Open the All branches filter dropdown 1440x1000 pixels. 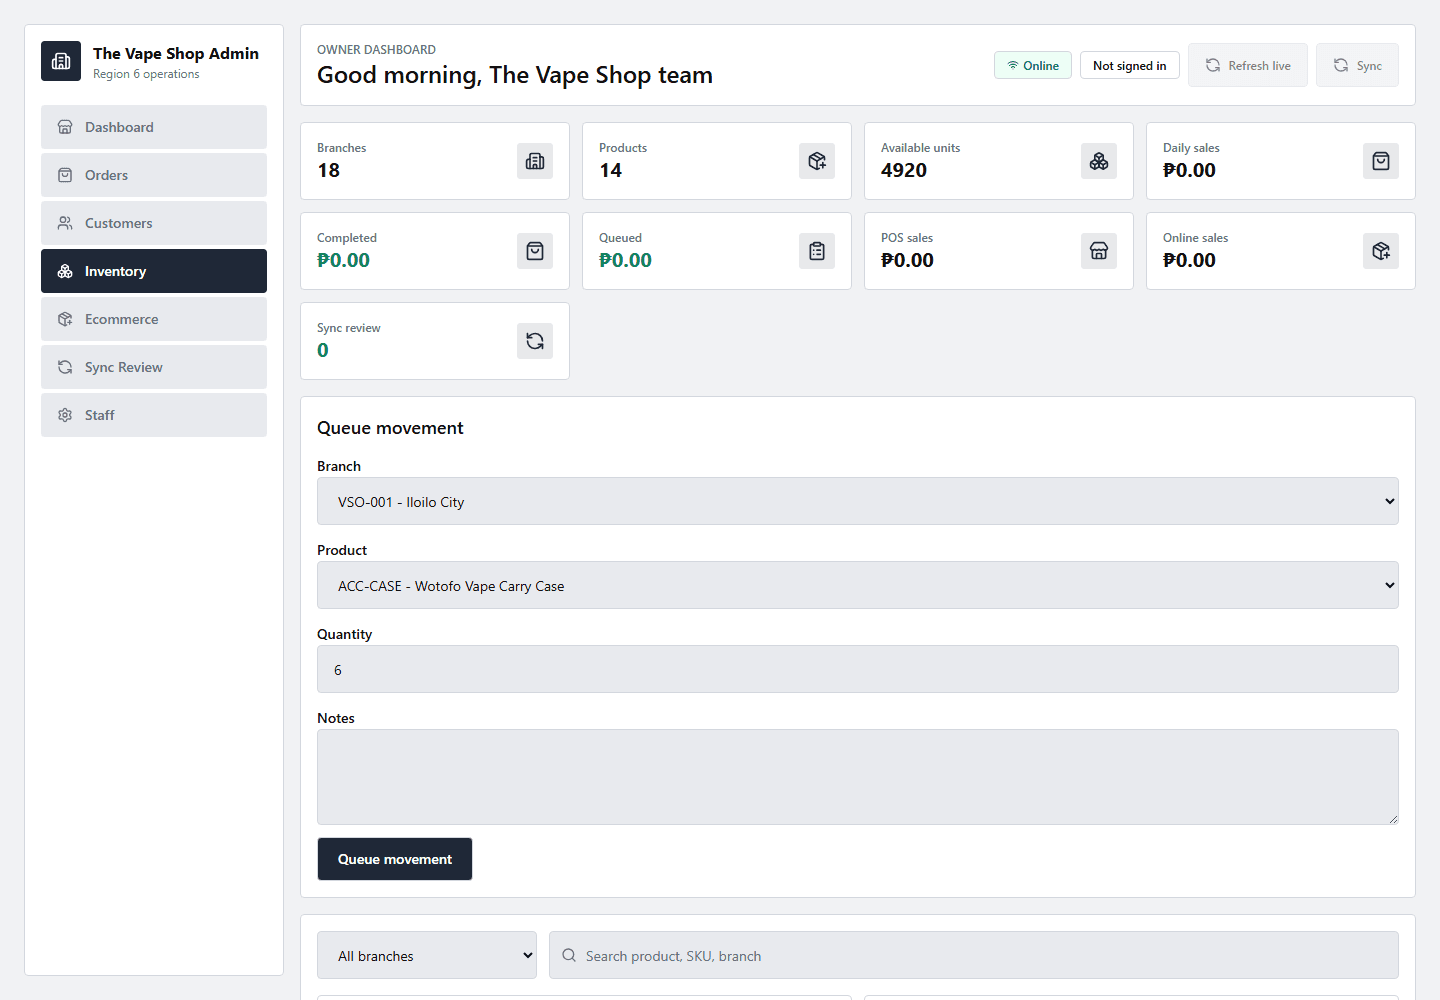[x=427, y=955]
